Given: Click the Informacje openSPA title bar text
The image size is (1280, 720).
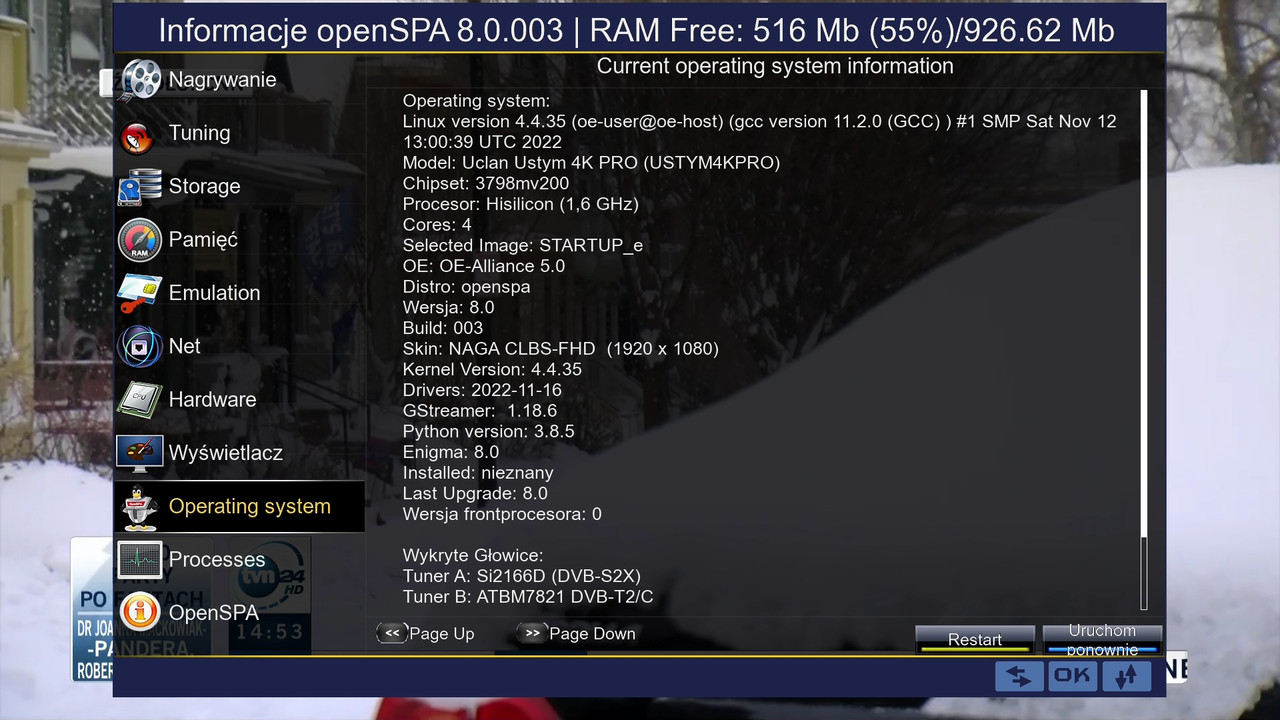Looking at the screenshot, I should point(636,29).
